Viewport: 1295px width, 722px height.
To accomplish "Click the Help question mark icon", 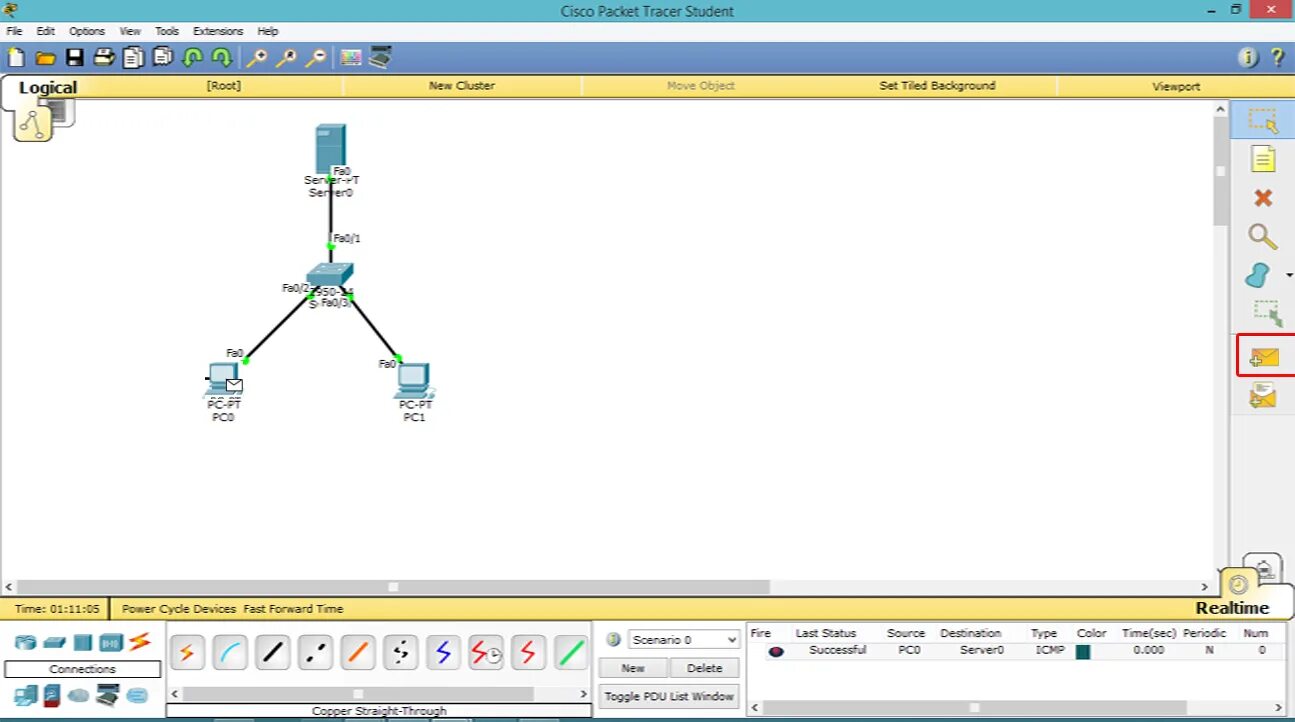I will (x=1277, y=58).
